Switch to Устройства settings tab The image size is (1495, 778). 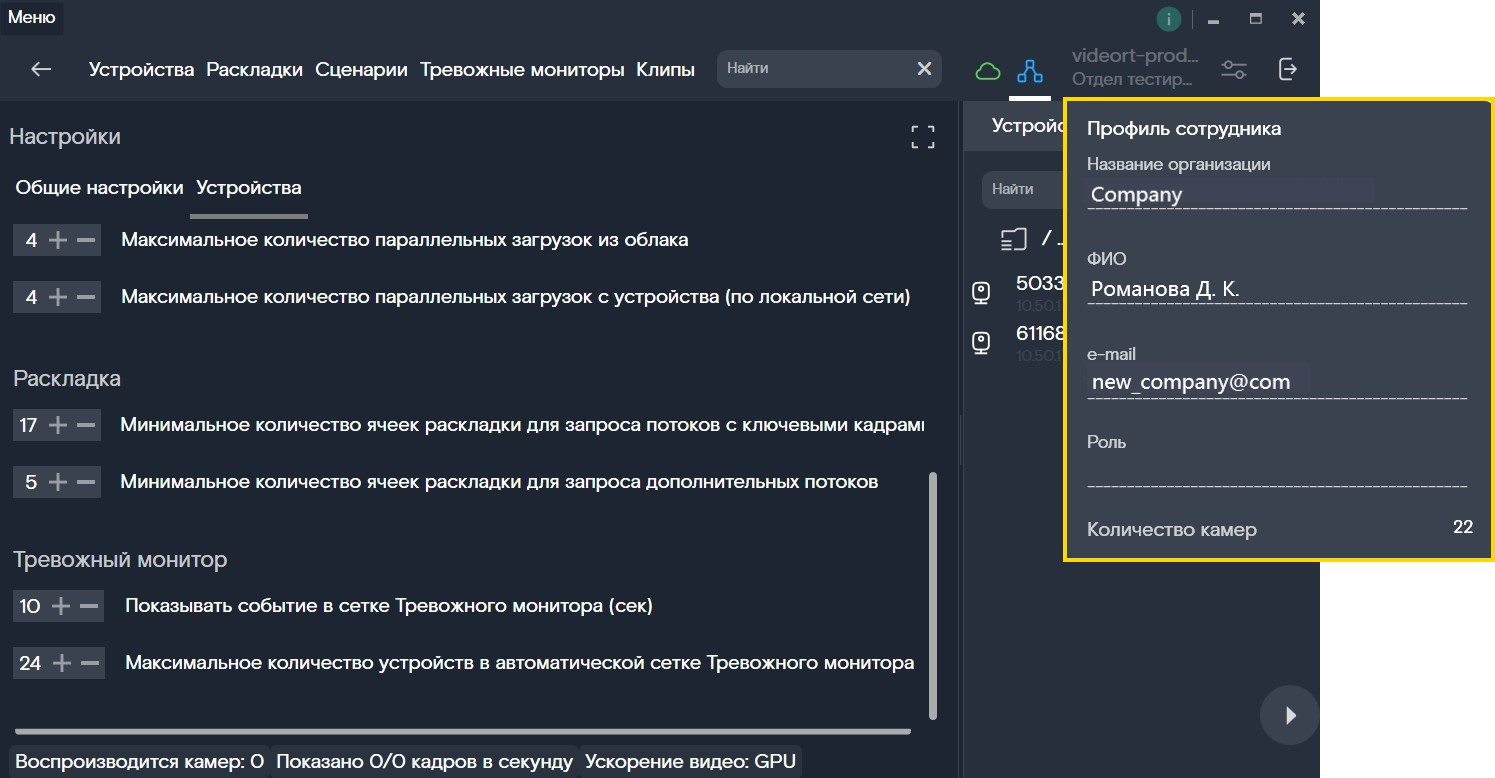coord(249,188)
